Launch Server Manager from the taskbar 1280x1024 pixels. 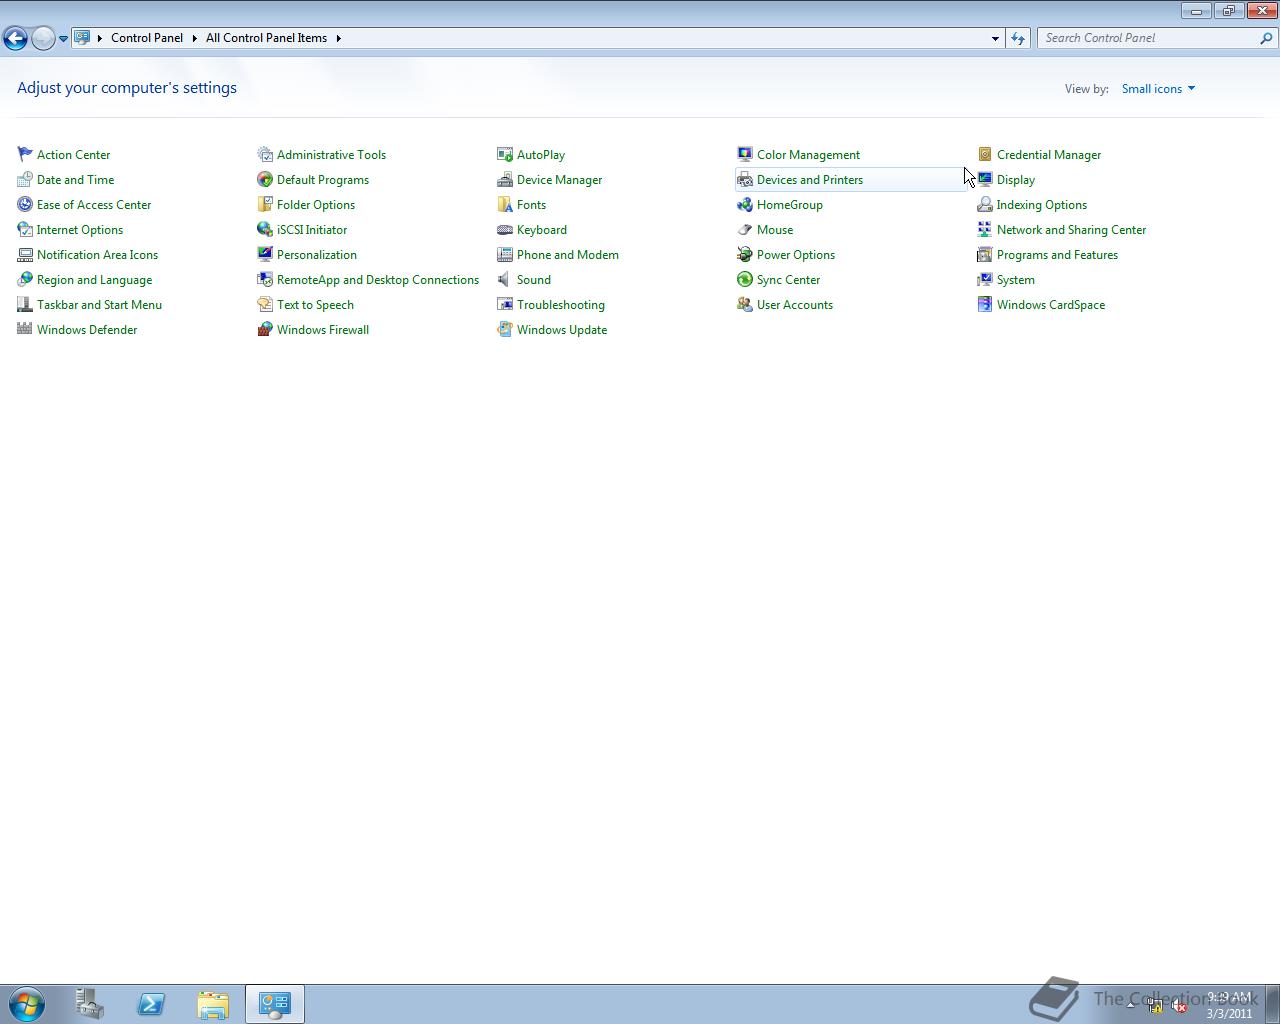90,1004
